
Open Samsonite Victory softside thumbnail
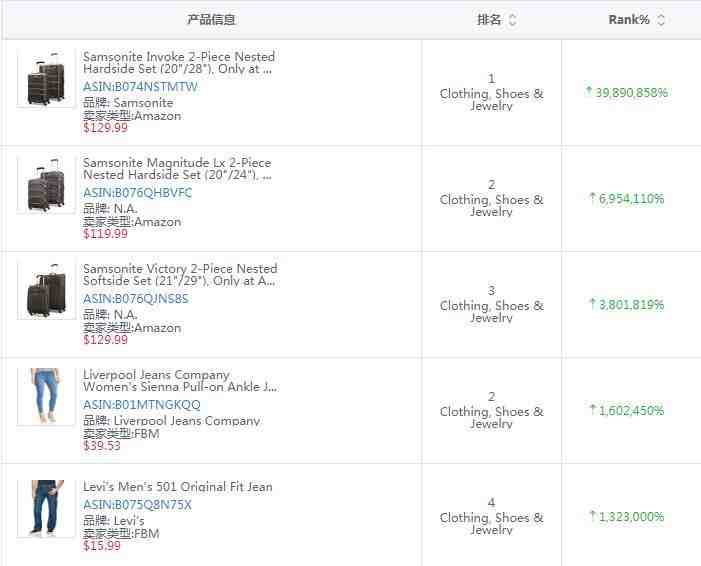tap(46, 292)
